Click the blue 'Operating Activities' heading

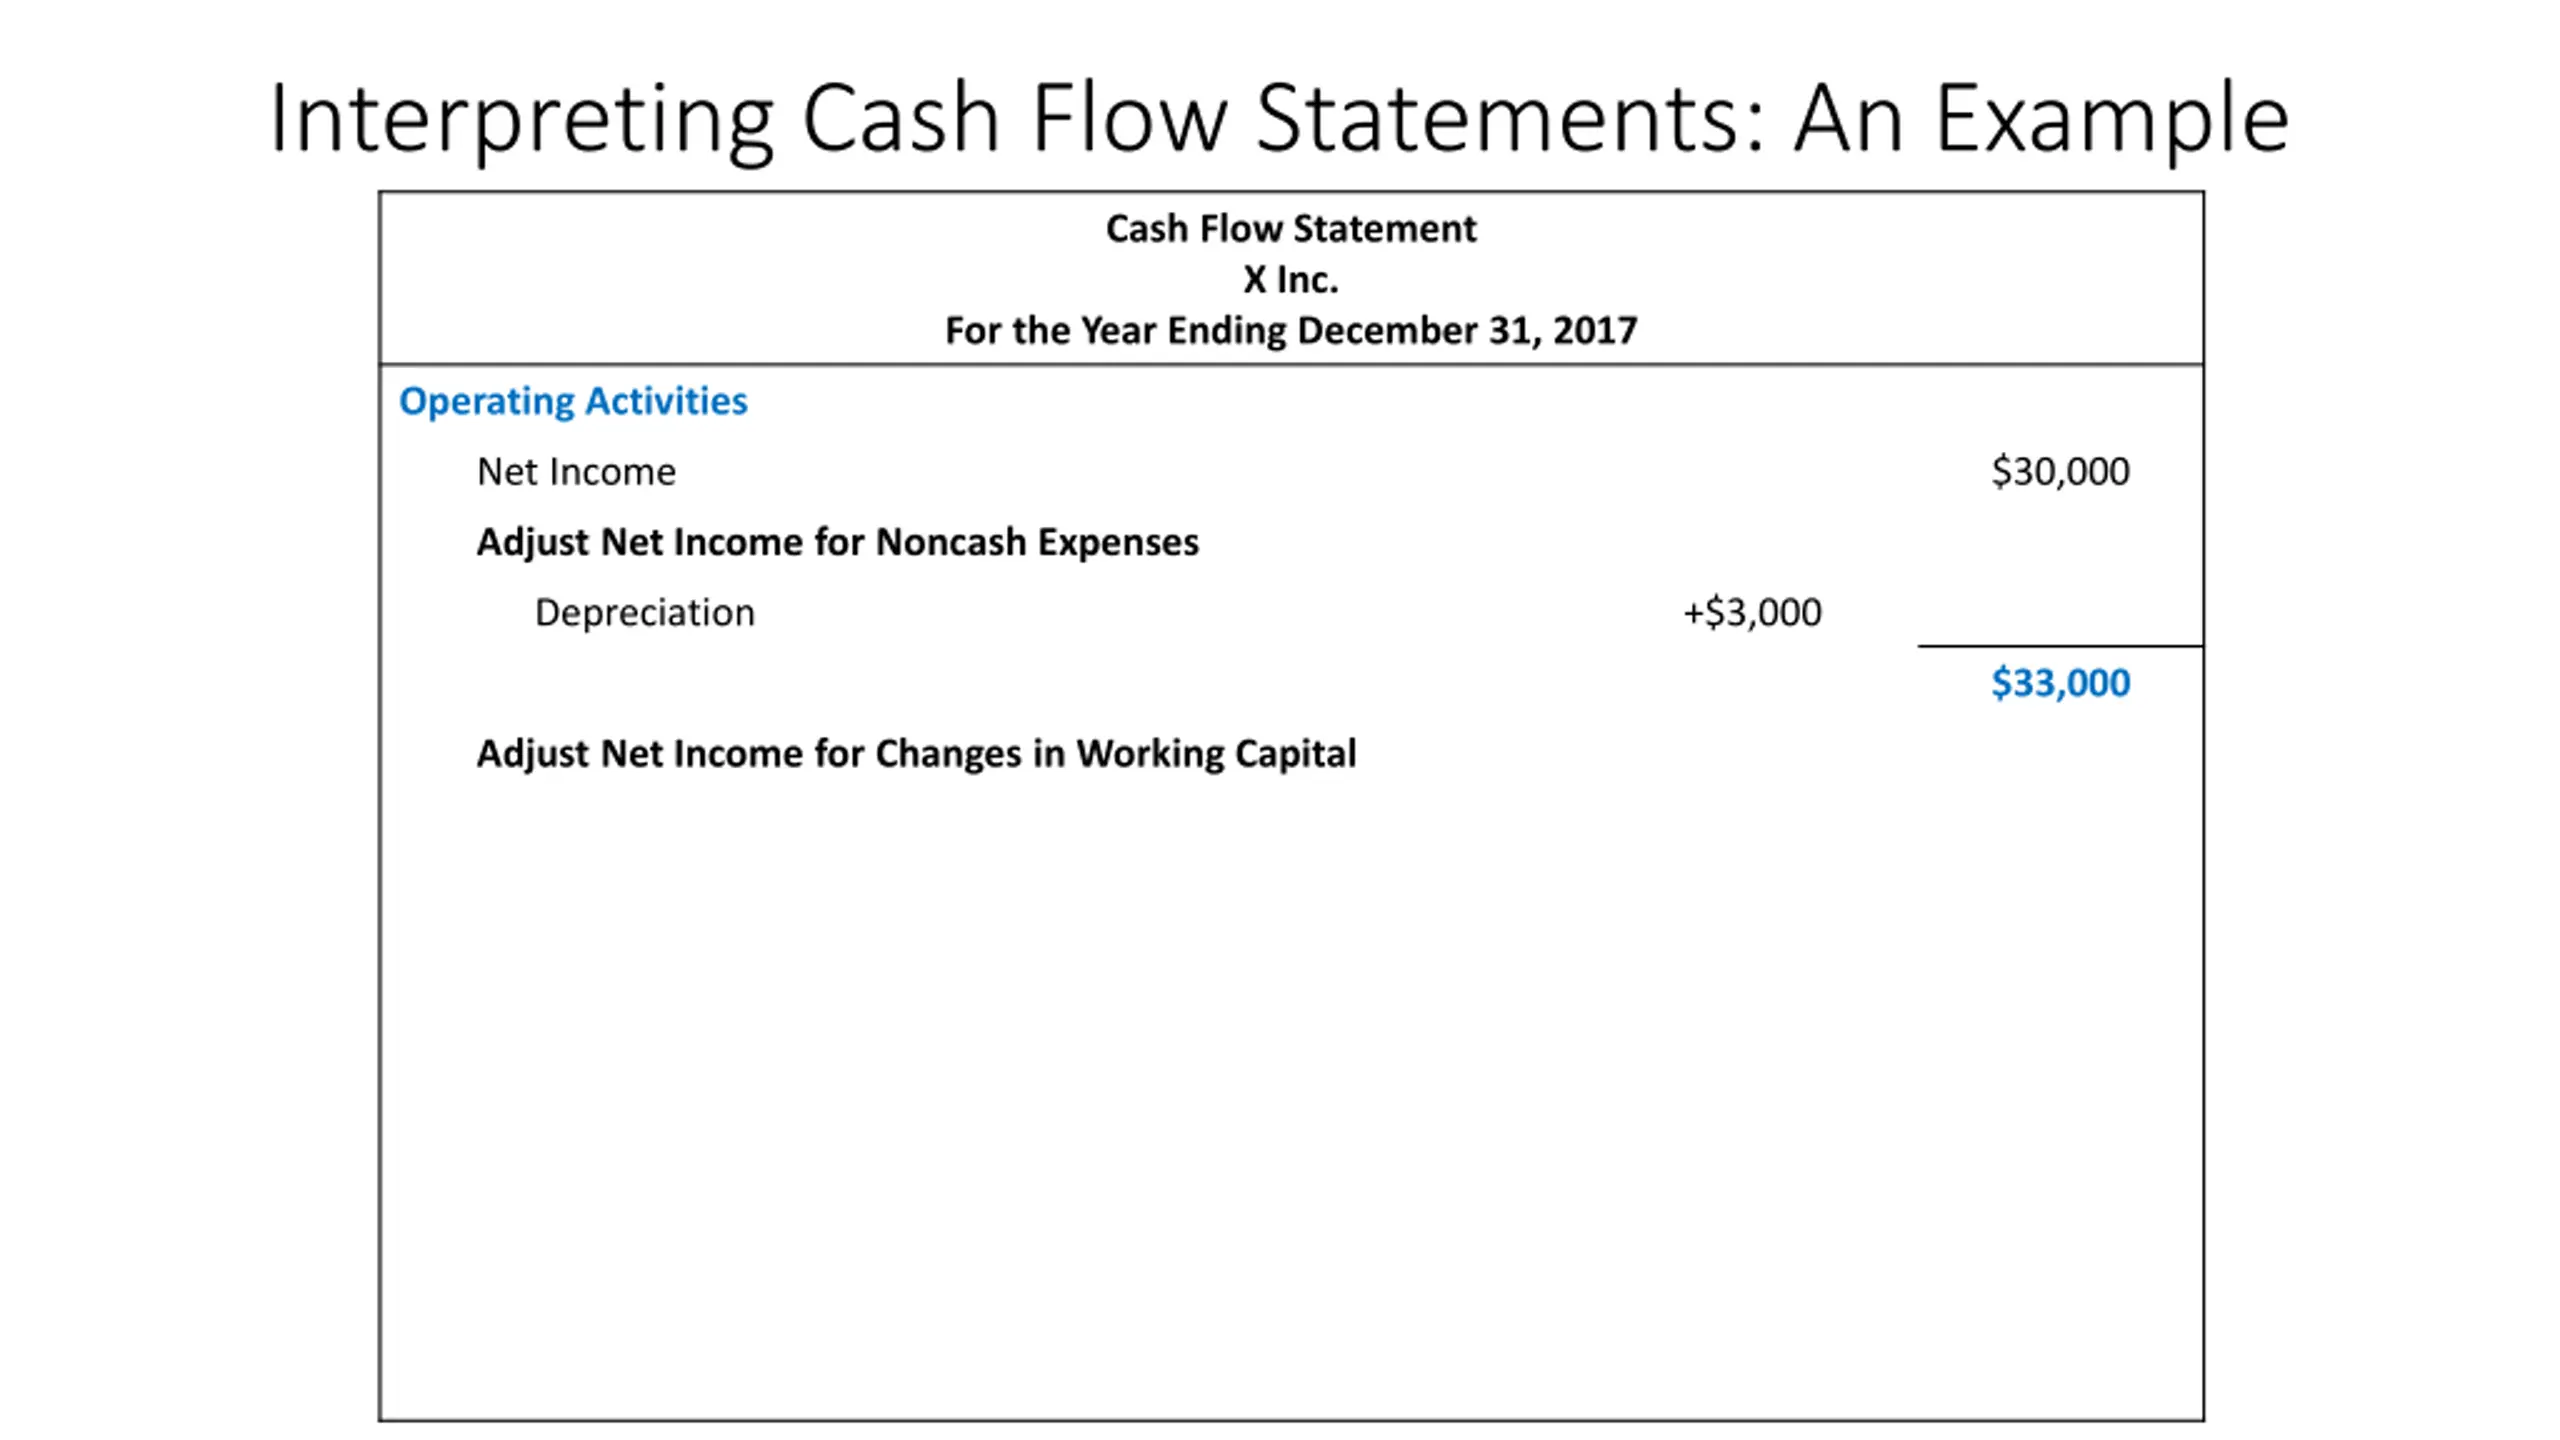(x=573, y=401)
